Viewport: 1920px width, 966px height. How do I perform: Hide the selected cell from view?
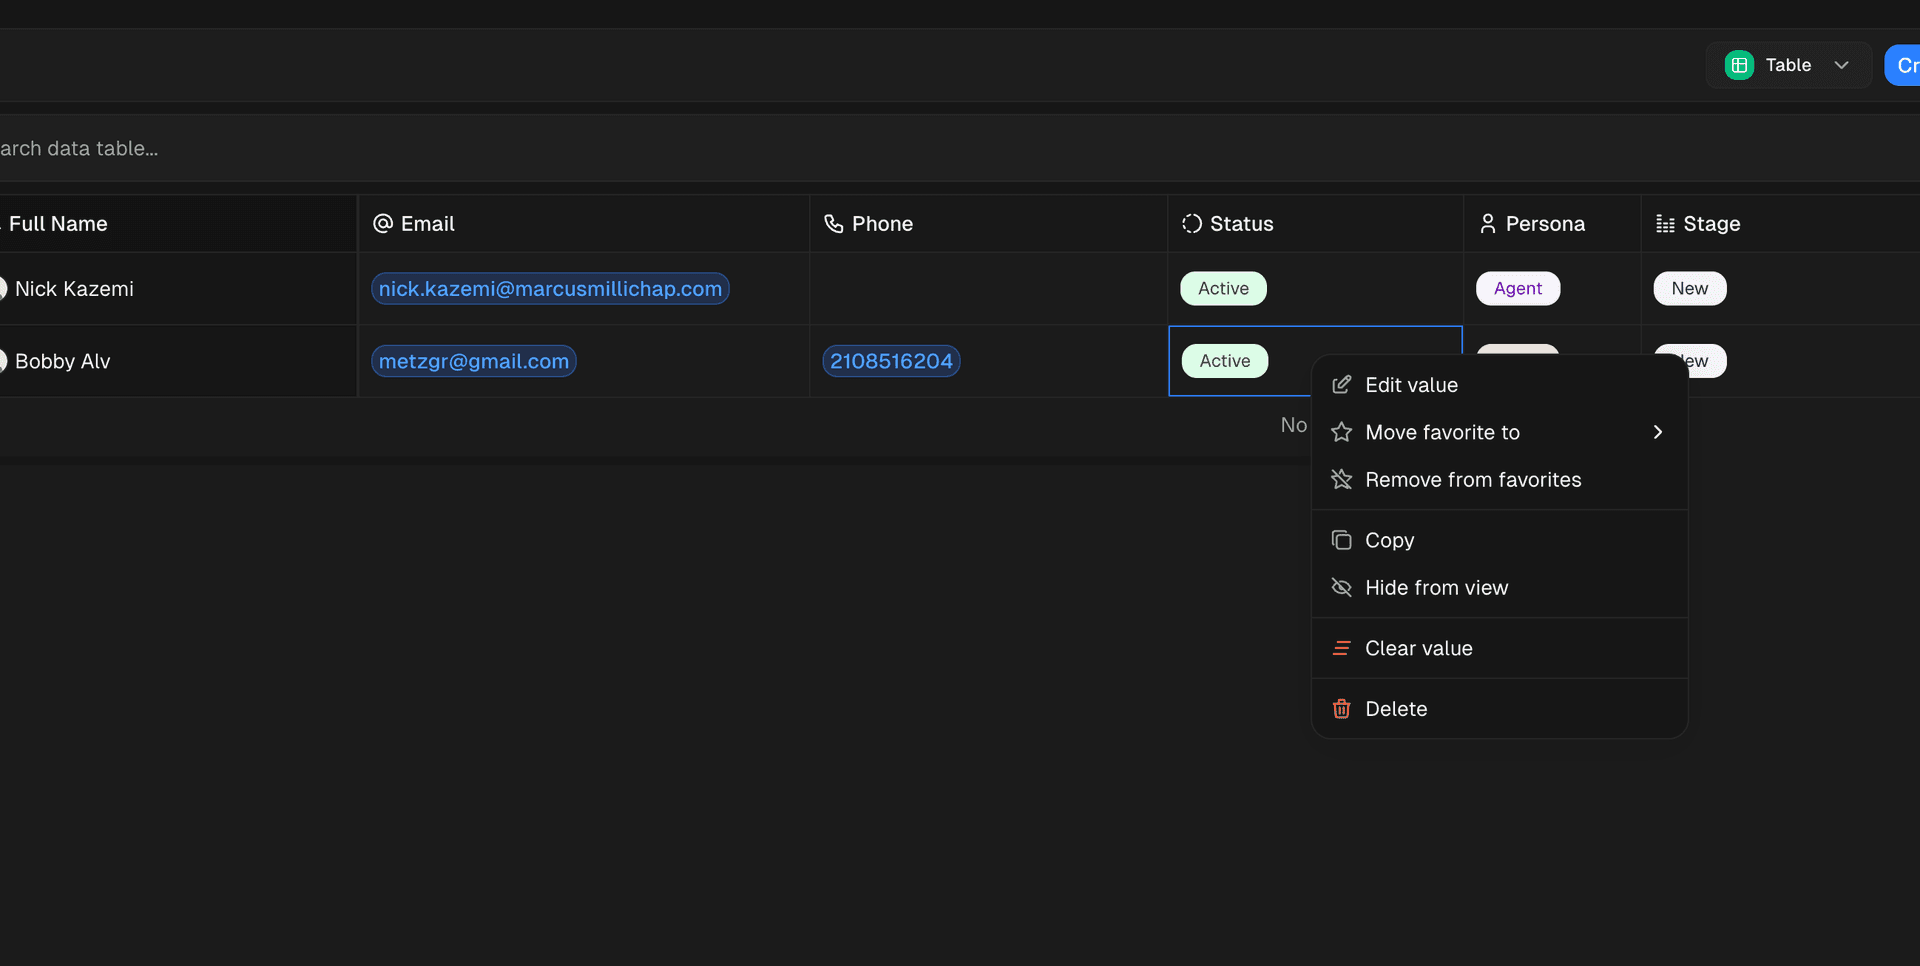pyautogui.click(x=1436, y=587)
